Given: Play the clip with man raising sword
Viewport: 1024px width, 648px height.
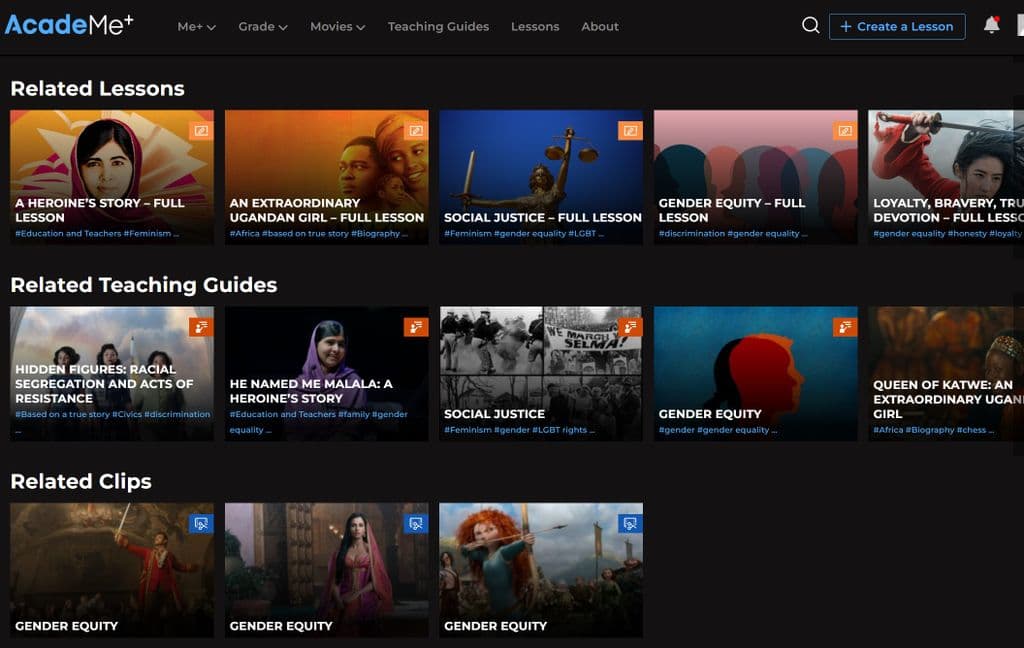Looking at the screenshot, I should [x=112, y=570].
